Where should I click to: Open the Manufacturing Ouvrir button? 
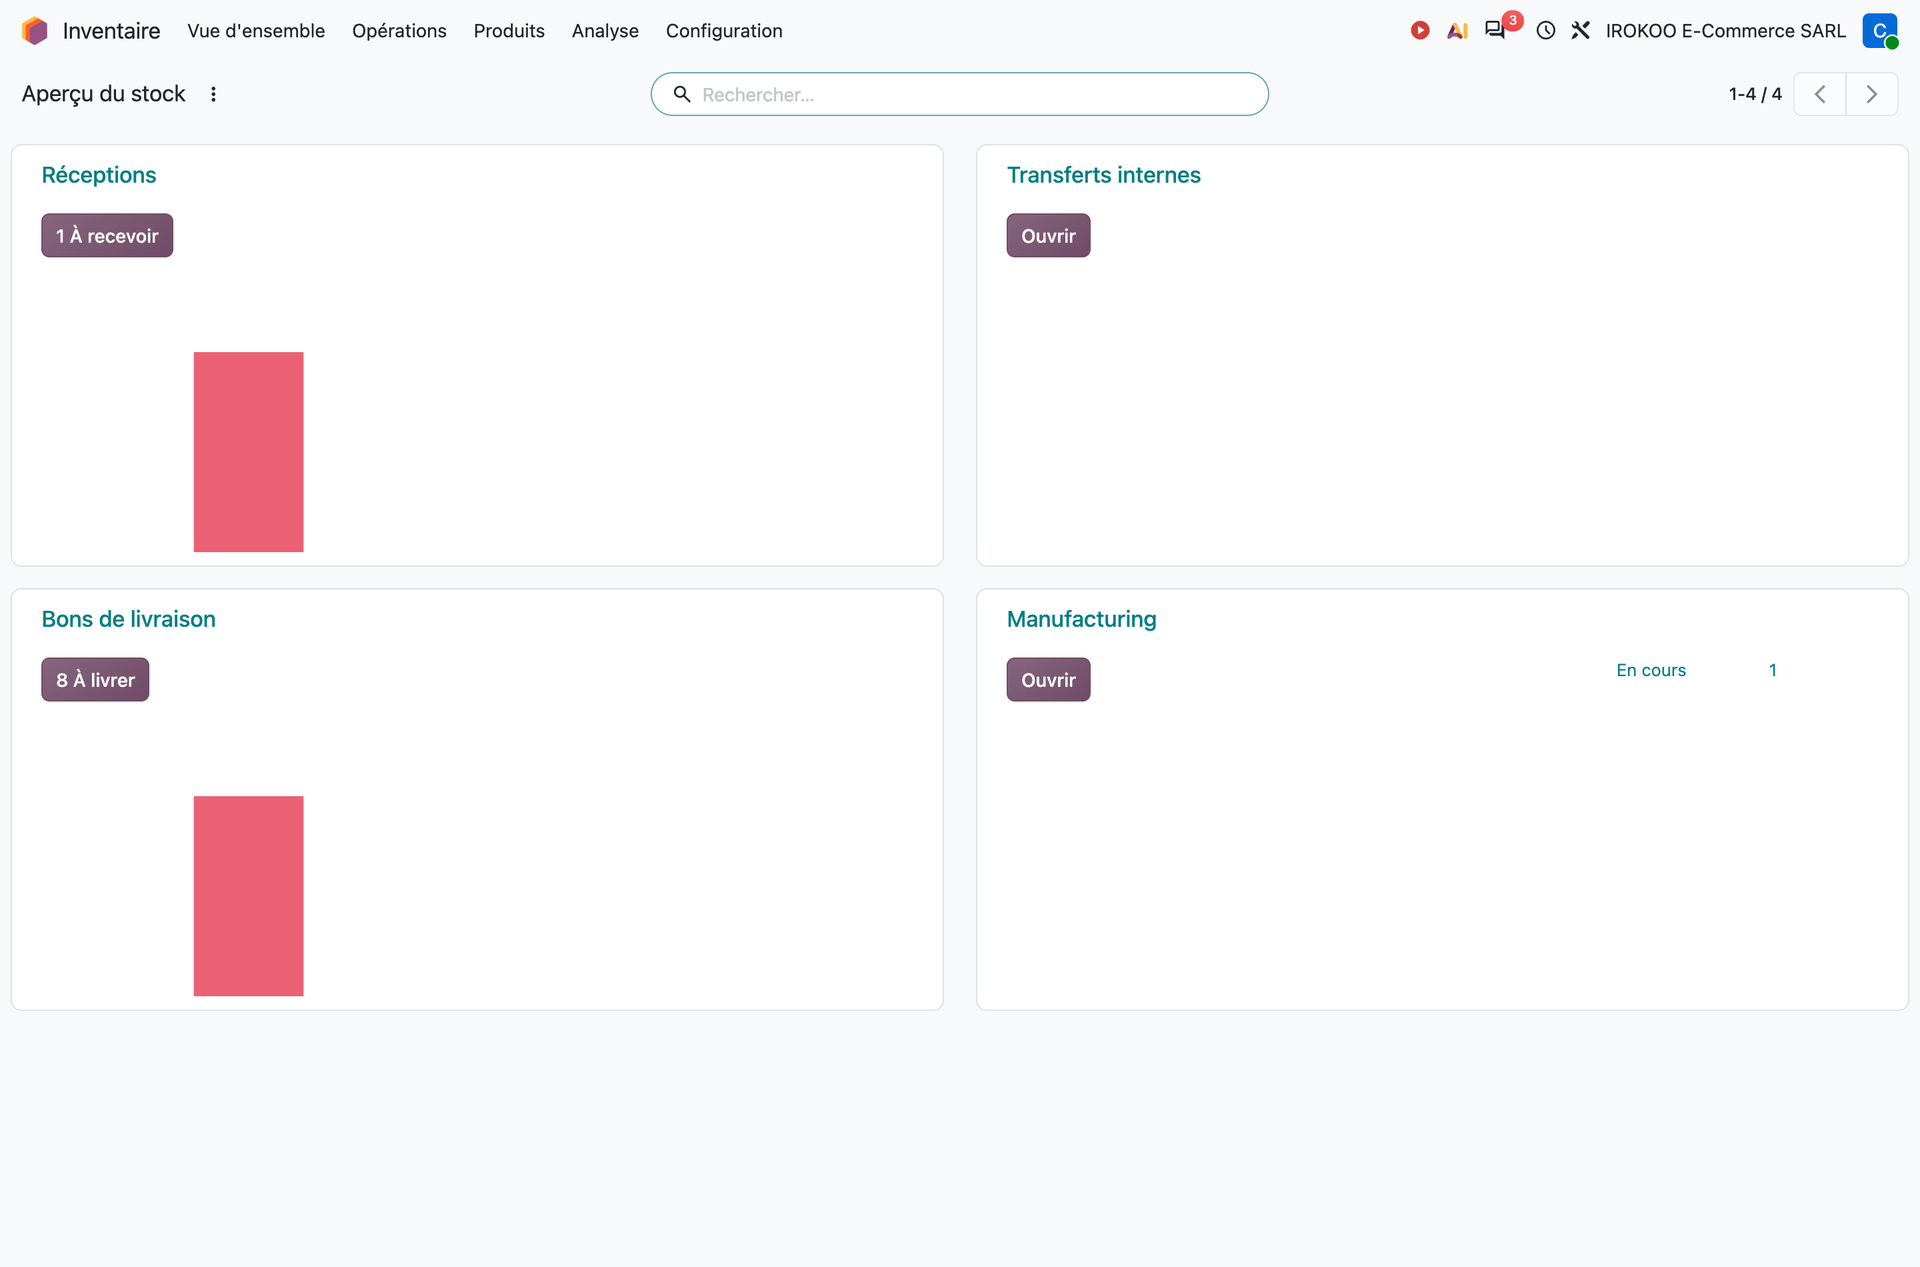tap(1048, 680)
